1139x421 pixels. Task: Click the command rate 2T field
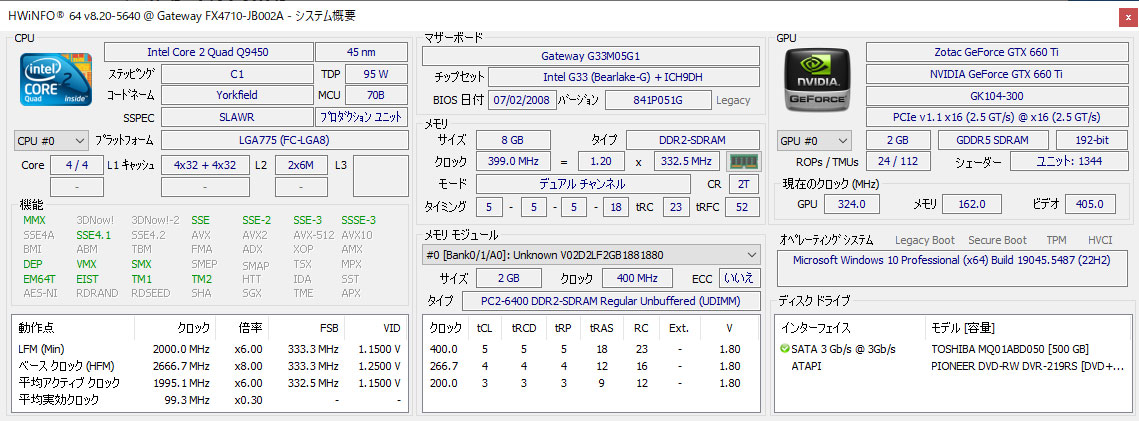point(744,184)
